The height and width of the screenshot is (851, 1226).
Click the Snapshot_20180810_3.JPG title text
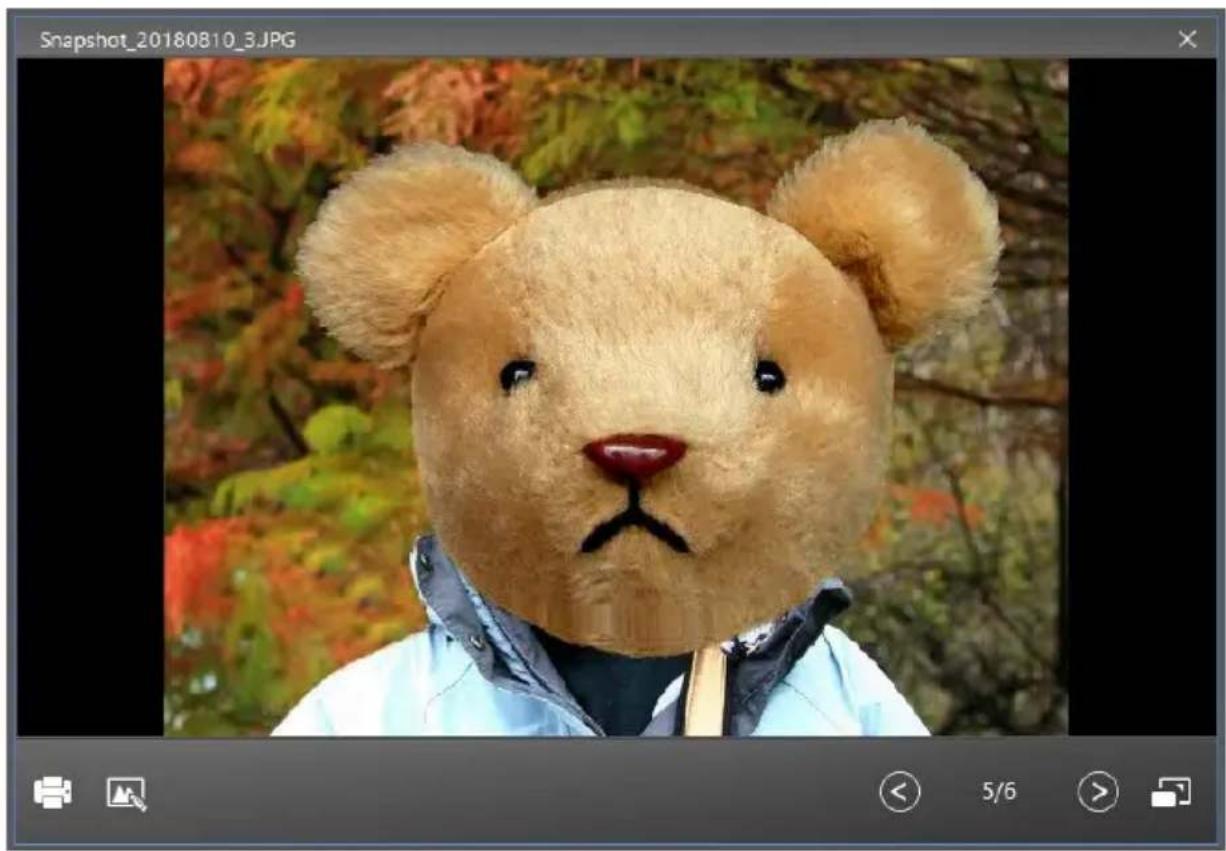[x=167, y=40]
